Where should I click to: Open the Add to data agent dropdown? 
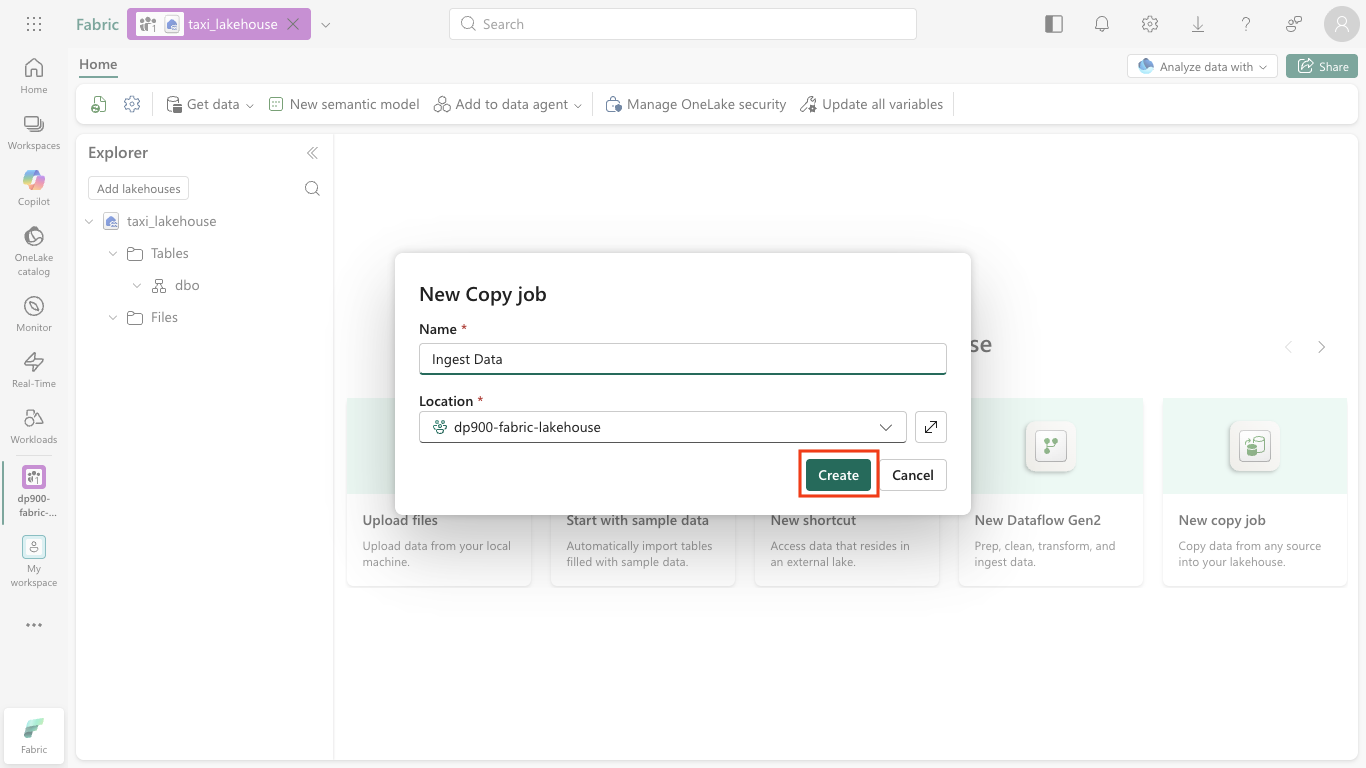tap(508, 104)
